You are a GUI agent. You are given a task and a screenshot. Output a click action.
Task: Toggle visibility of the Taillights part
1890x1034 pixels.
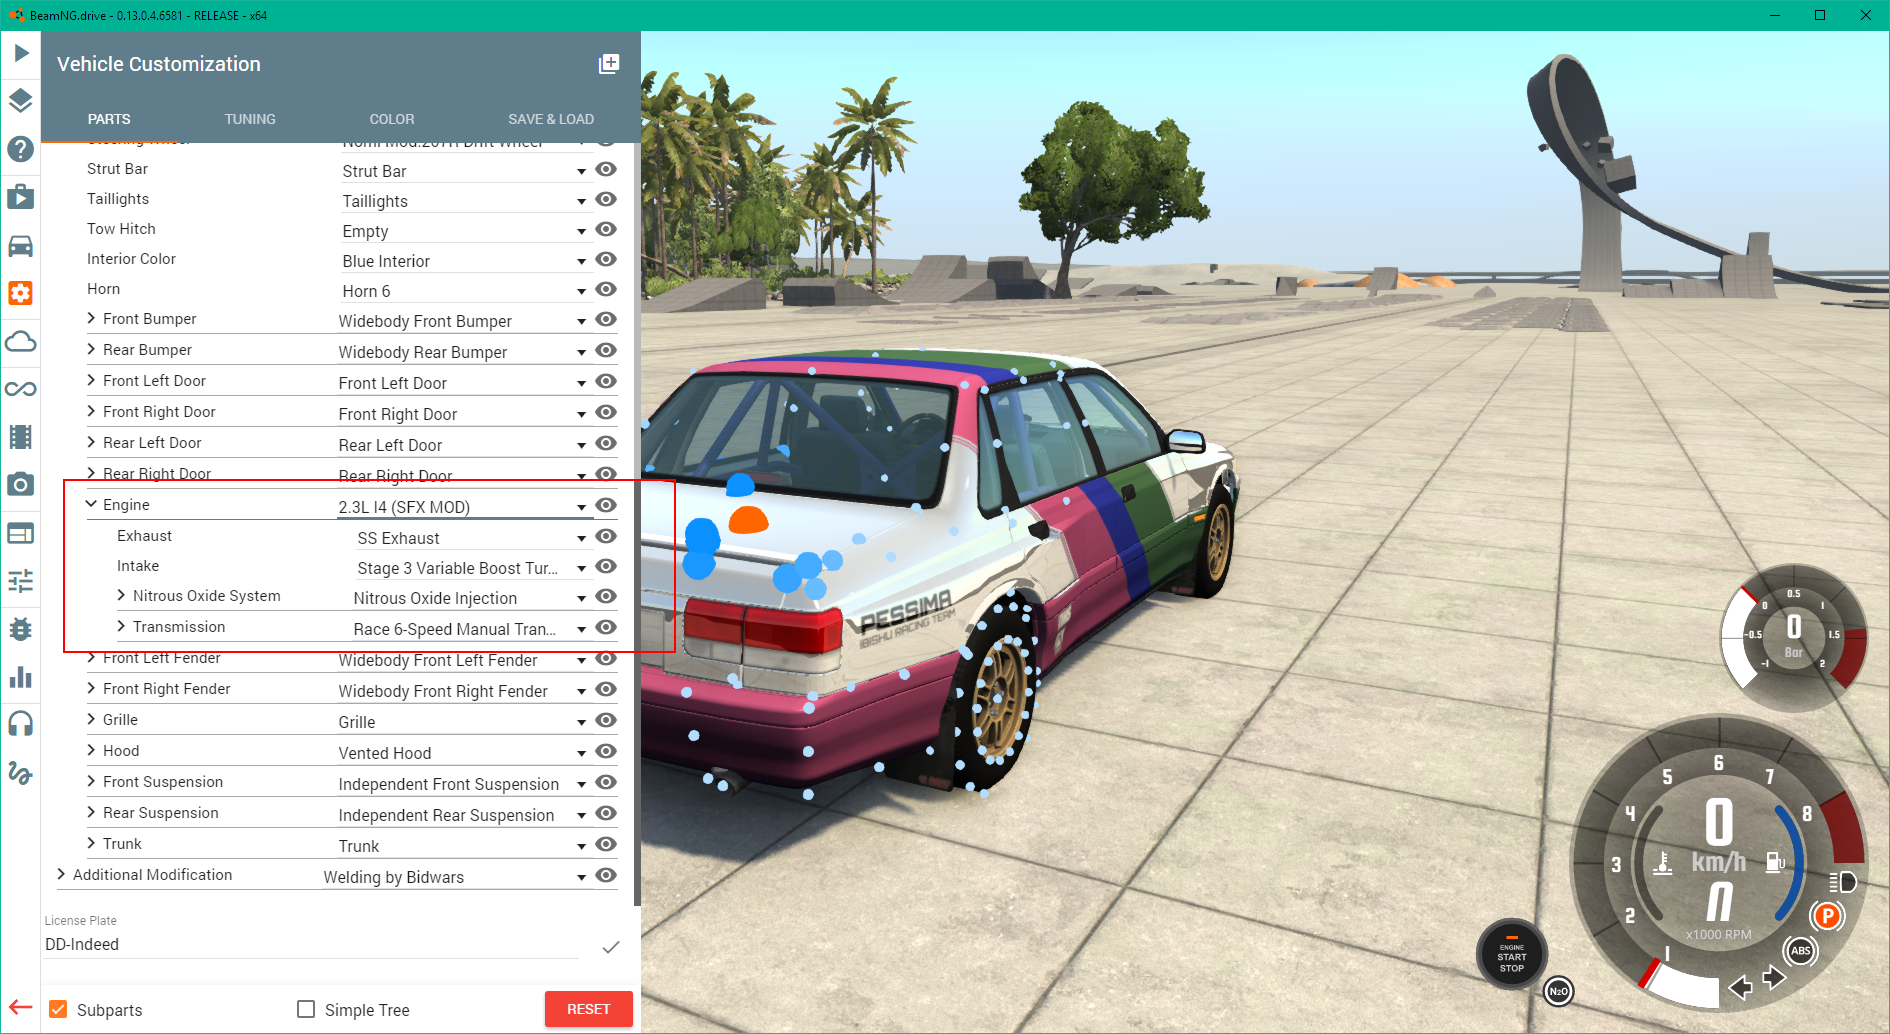point(605,199)
